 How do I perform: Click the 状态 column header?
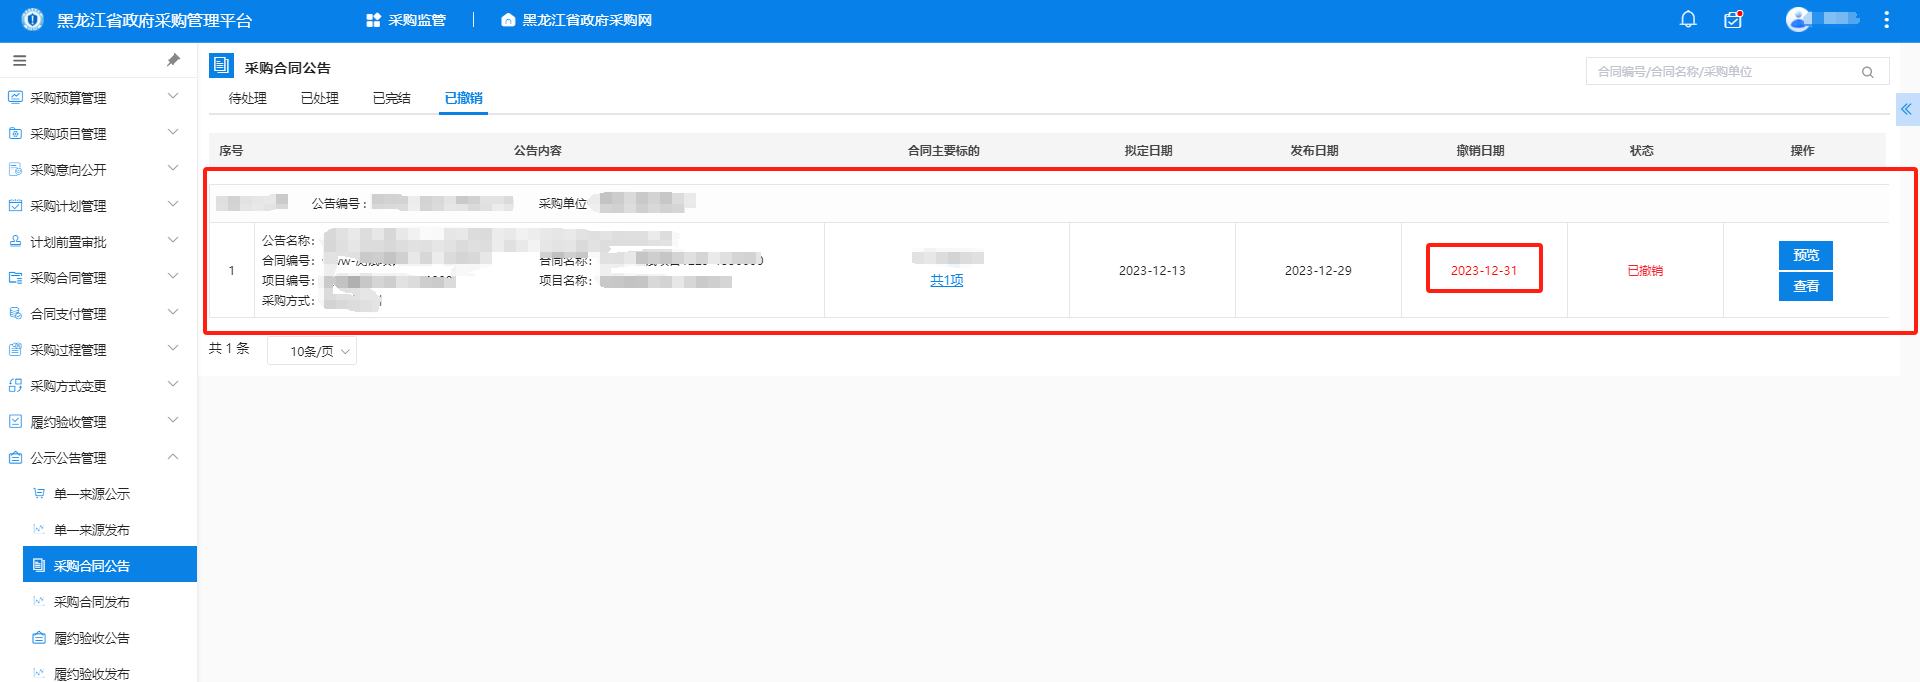click(x=1642, y=151)
